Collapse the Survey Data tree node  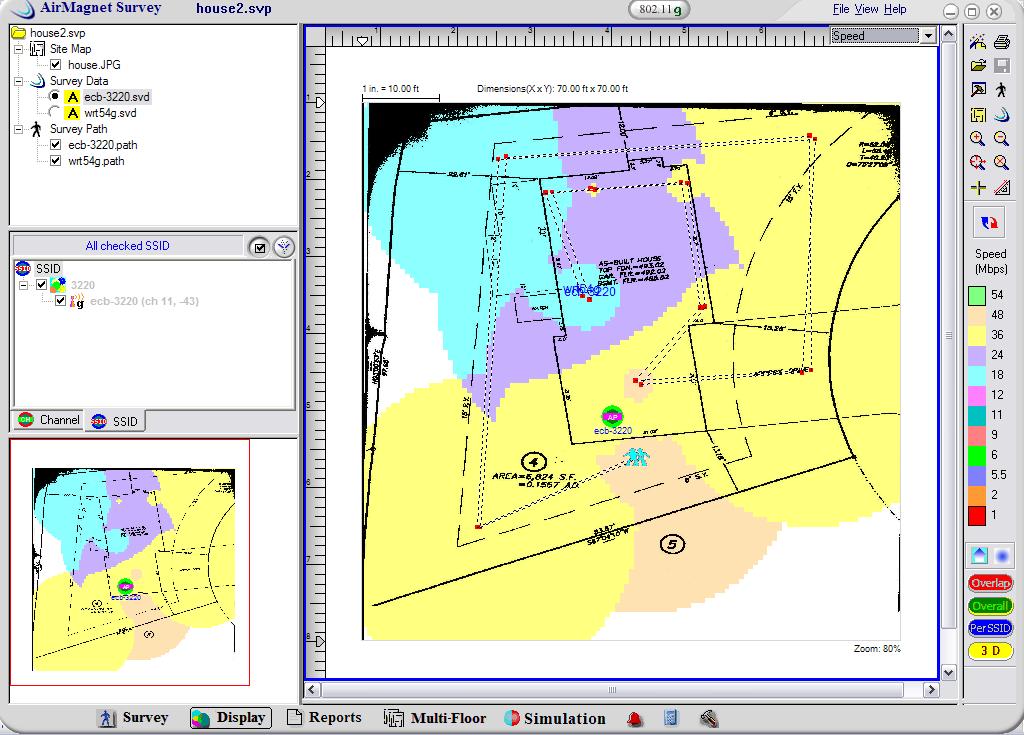click(x=19, y=81)
